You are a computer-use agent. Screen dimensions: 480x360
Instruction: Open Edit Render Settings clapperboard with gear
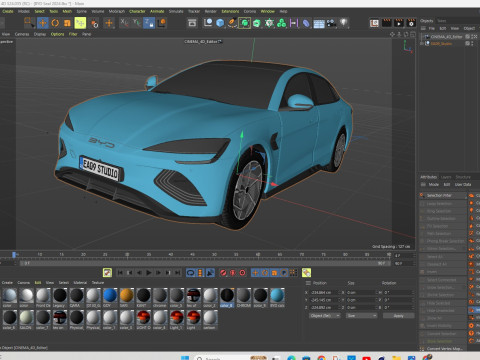(411, 23)
